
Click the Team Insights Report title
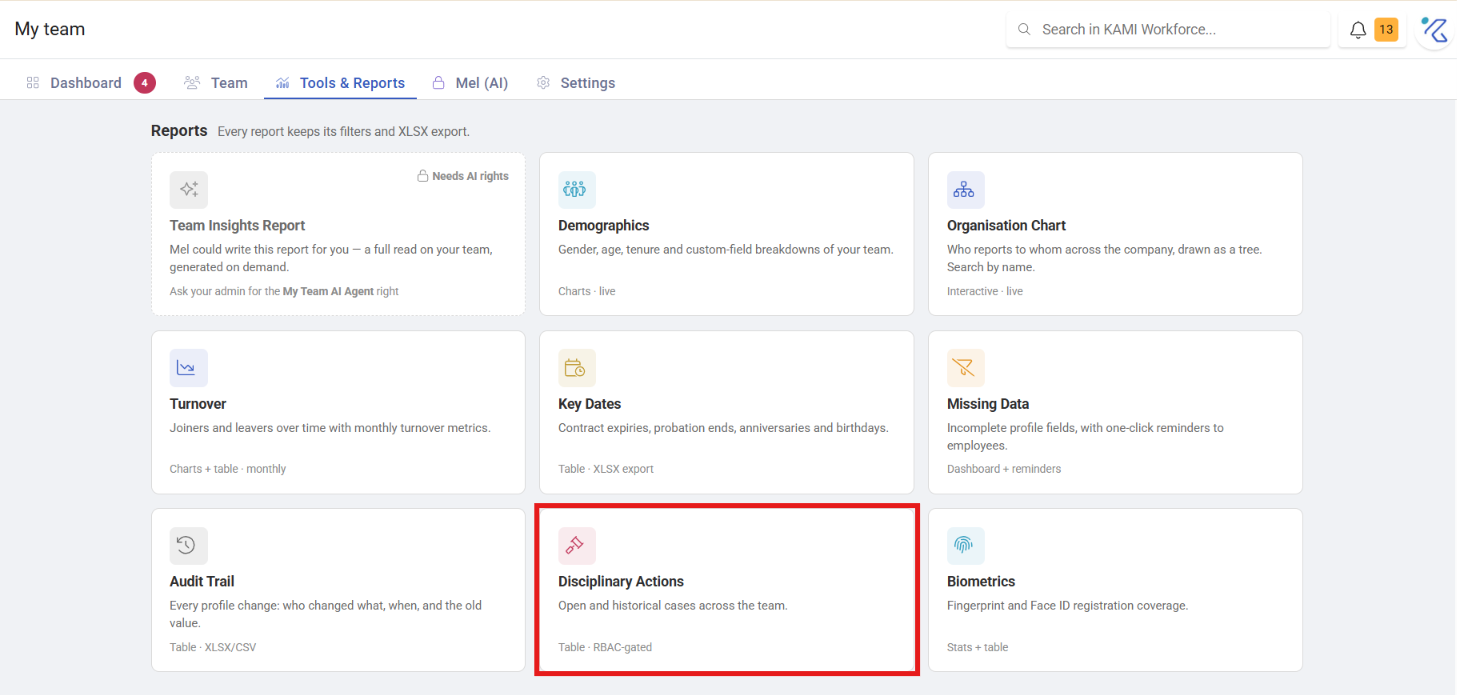[x=238, y=226]
